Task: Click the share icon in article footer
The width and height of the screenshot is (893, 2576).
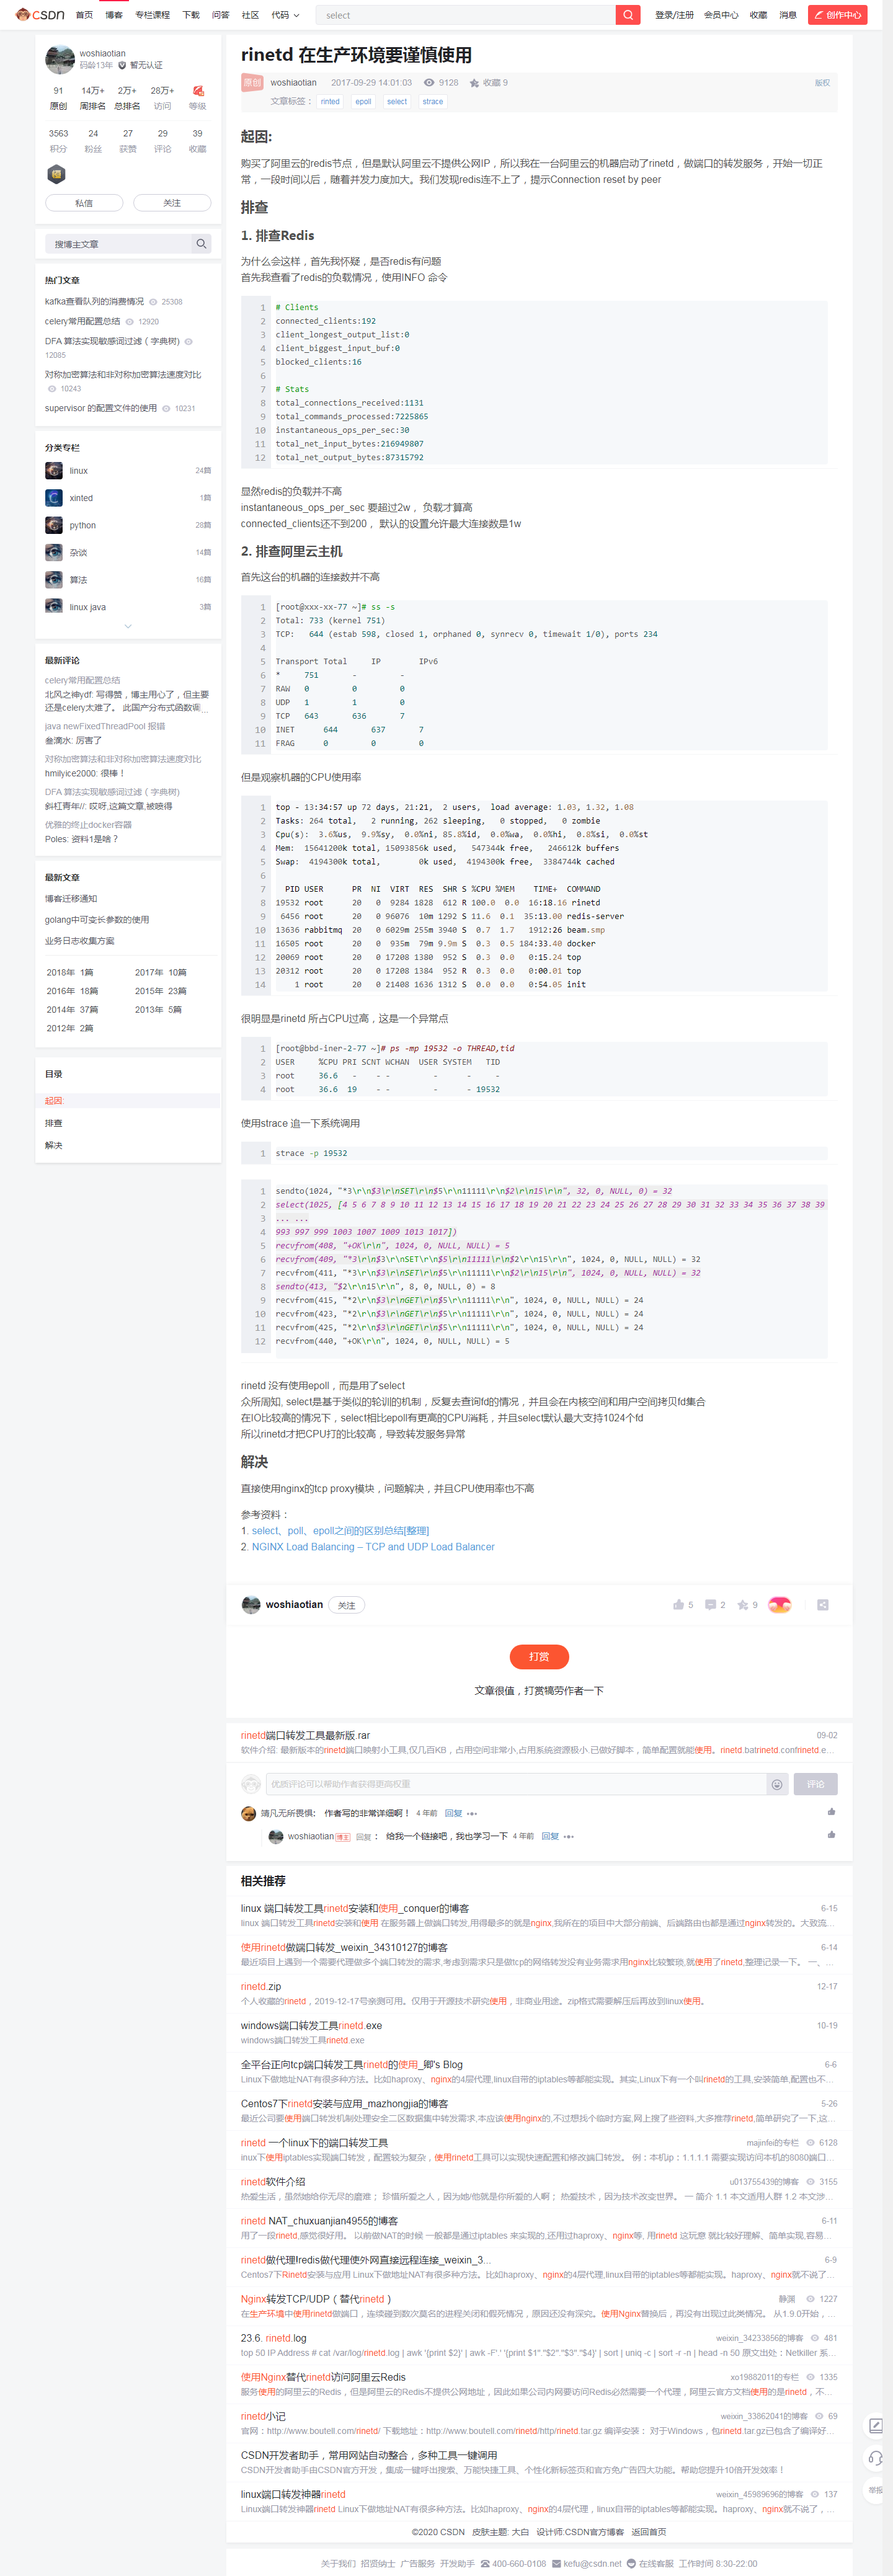Action: (x=822, y=1605)
